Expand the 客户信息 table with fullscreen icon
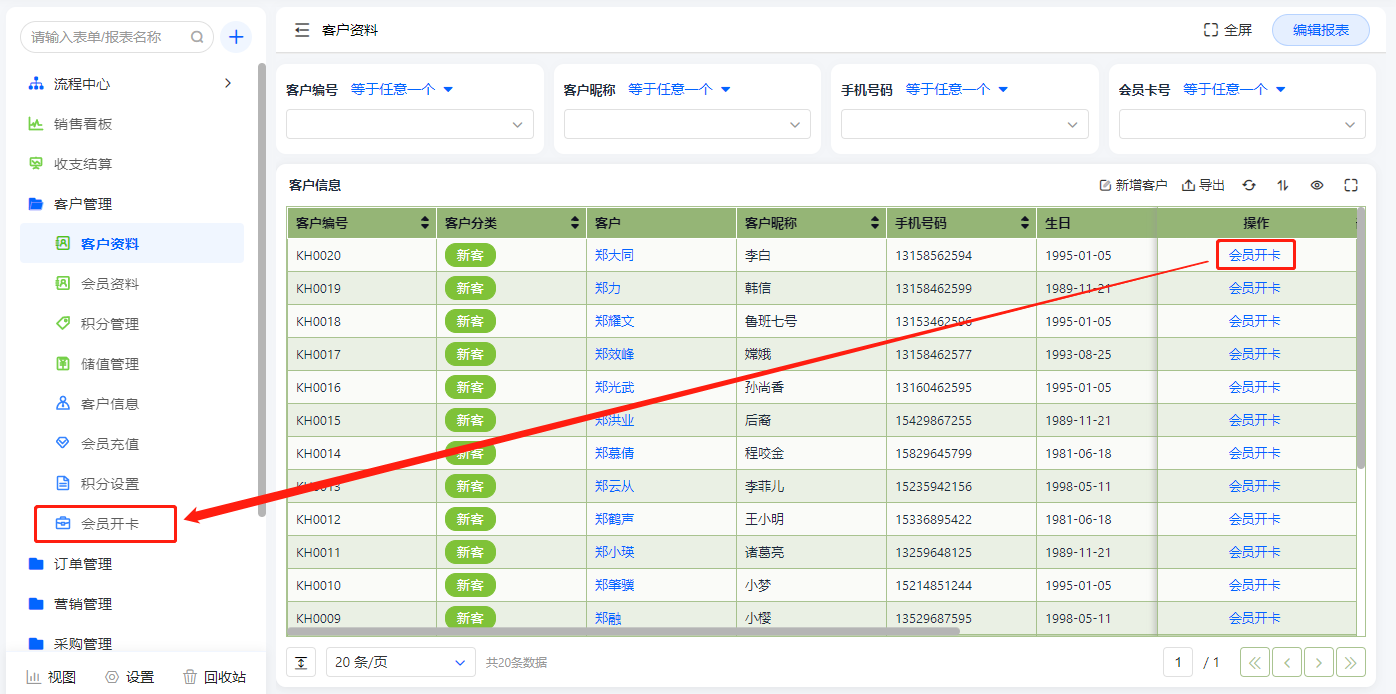 [x=1351, y=185]
